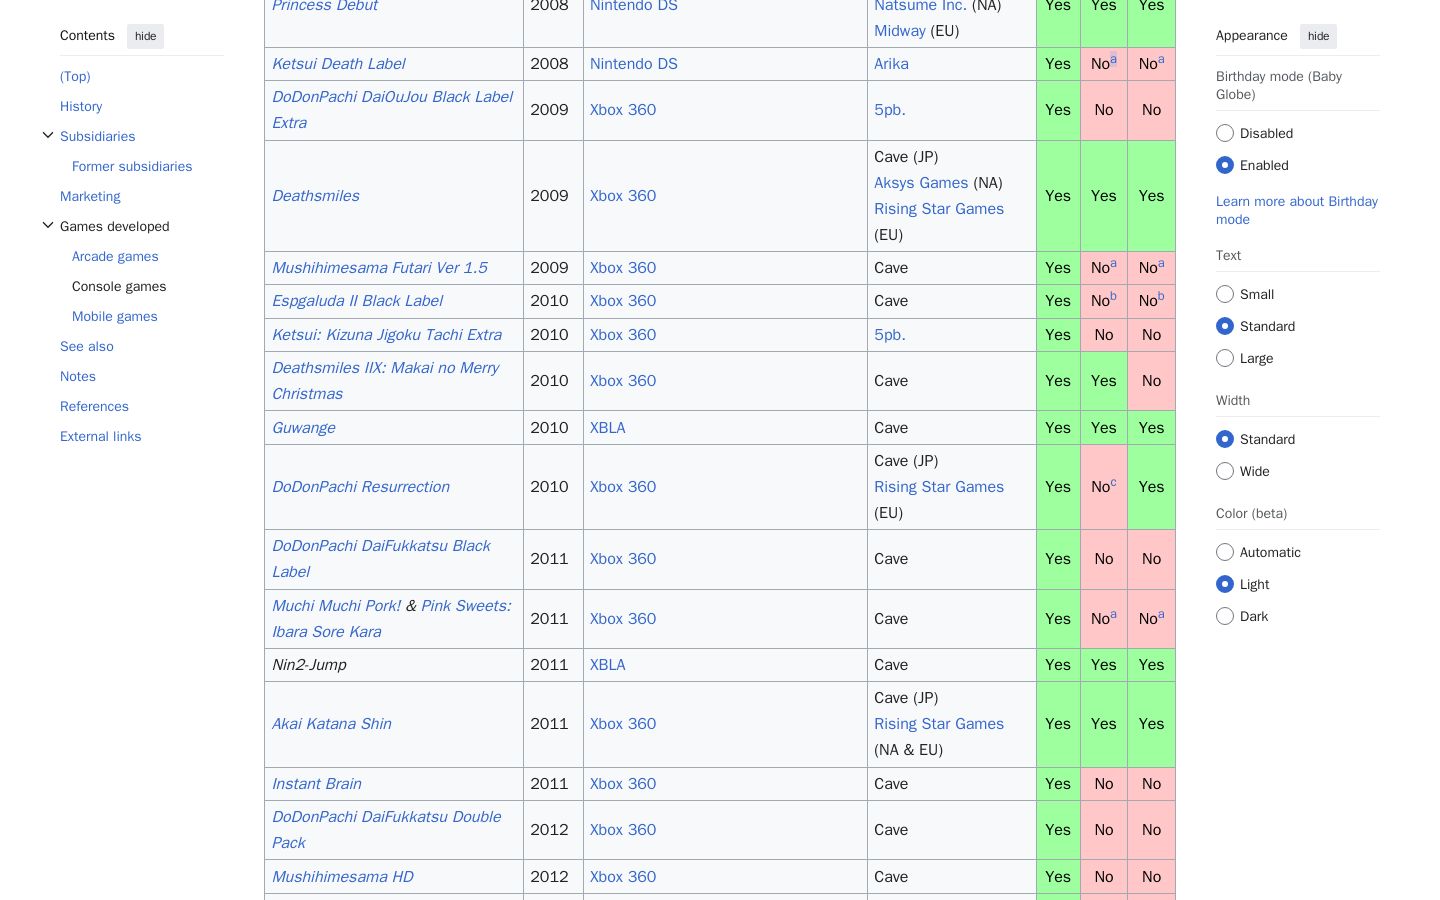Click the Nin2-Jump title cell
Viewport: 1440px width, 900px height.
click(394, 665)
